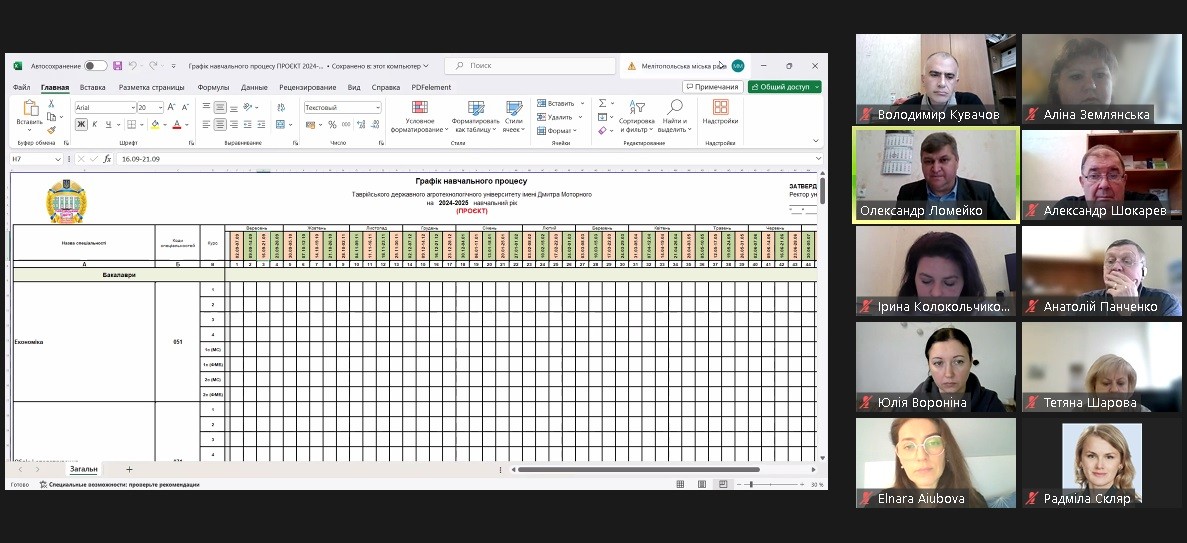Image resolution: width=1187 pixels, height=543 pixels.
Task: Switch to the Разметка страницы tab
Action: [151, 87]
